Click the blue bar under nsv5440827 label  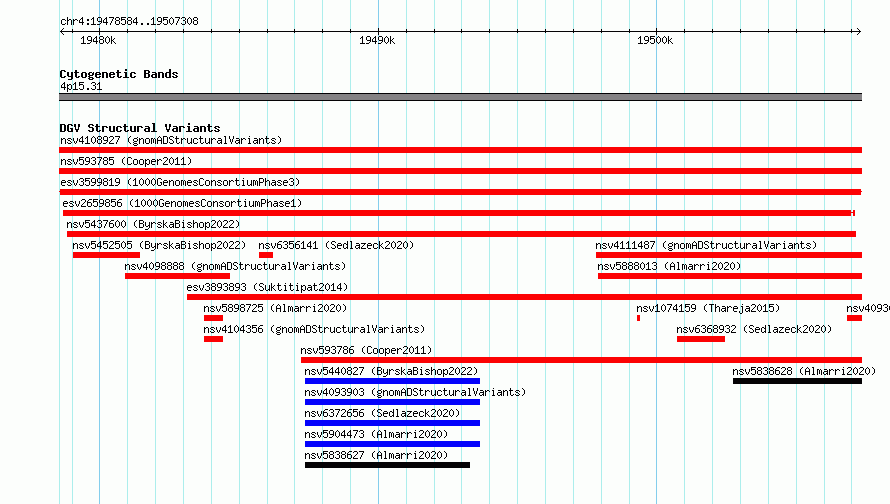(392, 381)
